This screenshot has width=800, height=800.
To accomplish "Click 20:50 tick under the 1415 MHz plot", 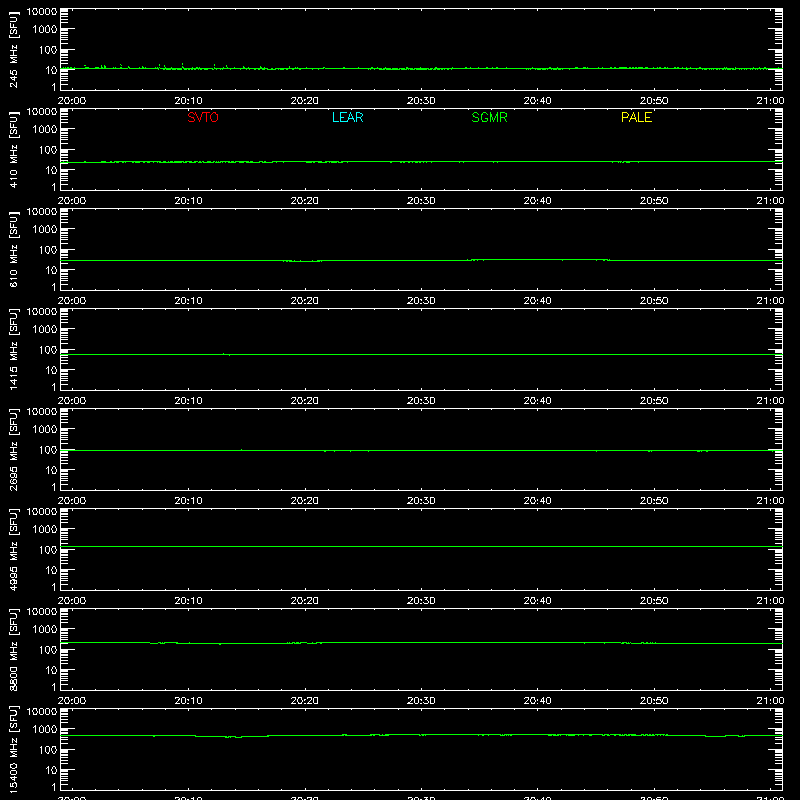I will (x=654, y=401).
